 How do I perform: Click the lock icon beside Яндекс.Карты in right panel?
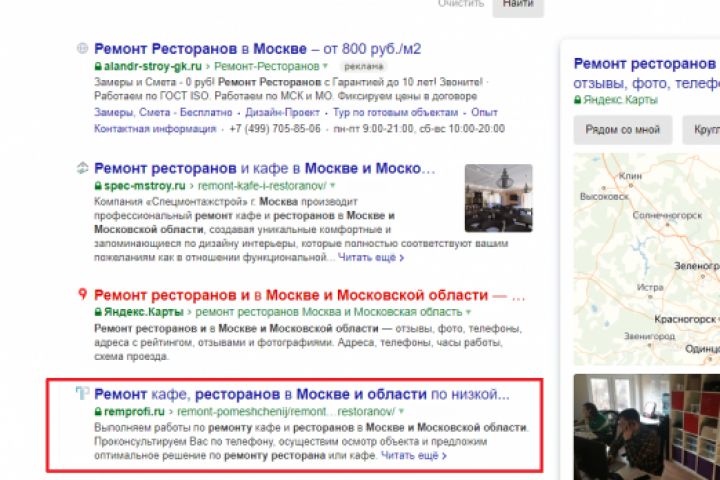[578, 100]
